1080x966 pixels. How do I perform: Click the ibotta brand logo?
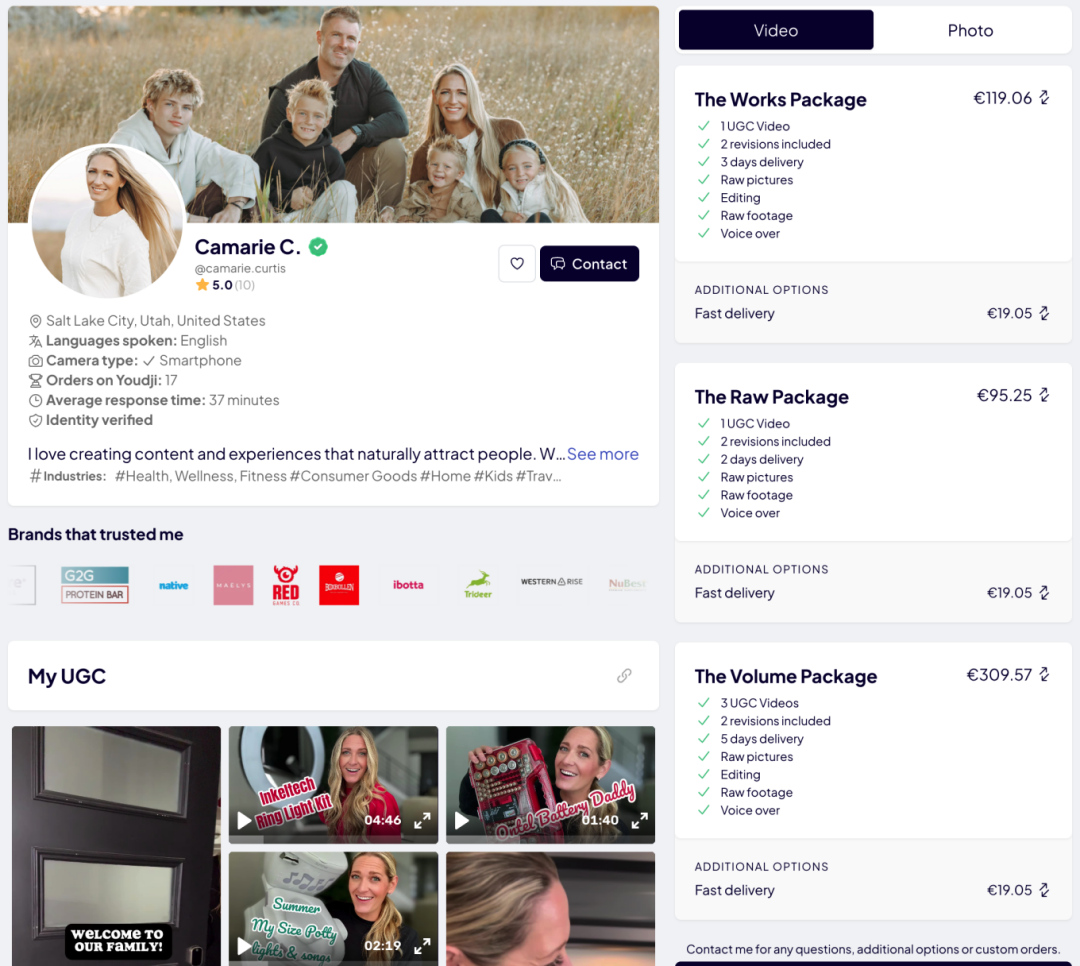tap(408, 585)
